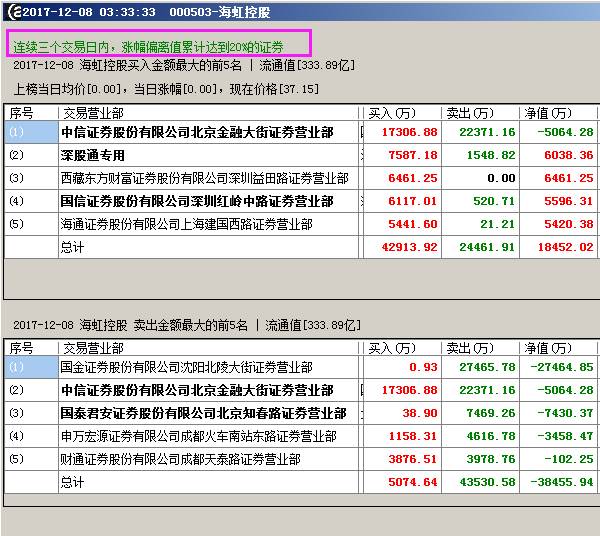Select 国金证券 沈阳北陵大街 row
This screenshot has width=600, height=536.
[x=186, y=367]
